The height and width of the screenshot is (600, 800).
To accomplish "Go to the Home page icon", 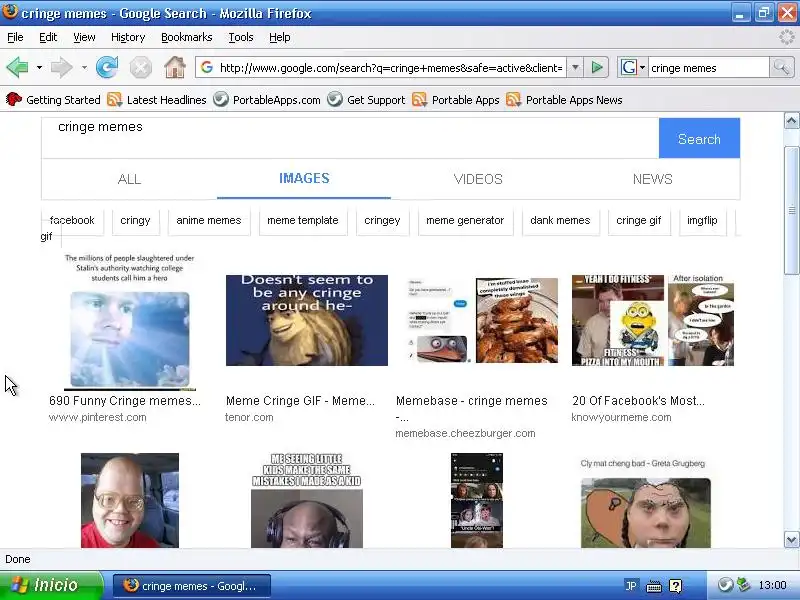I will click(x=174, y=67).
